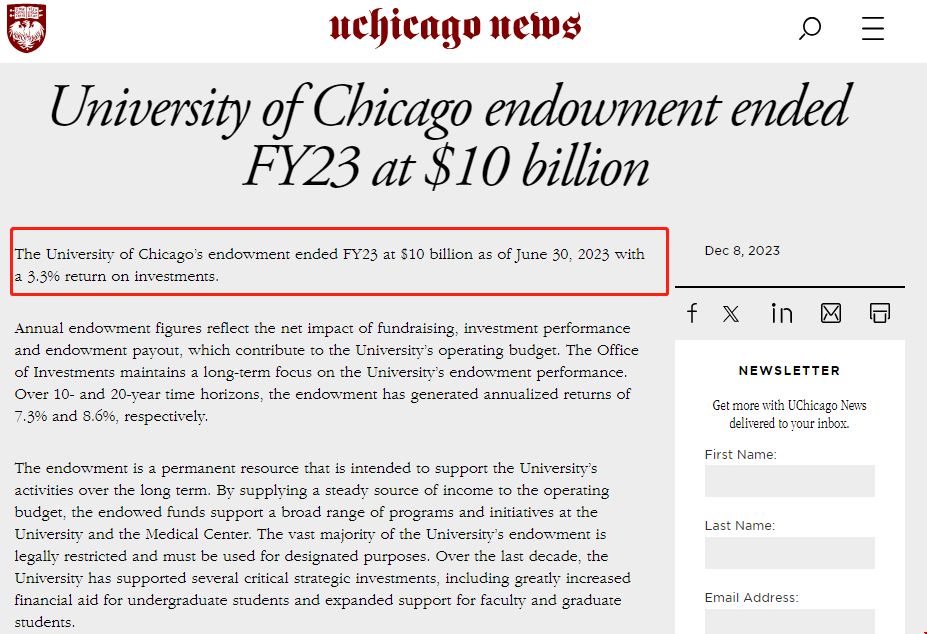Focus the Last Name input field
This screenshot has width=927, height=634.
(789, 553)
